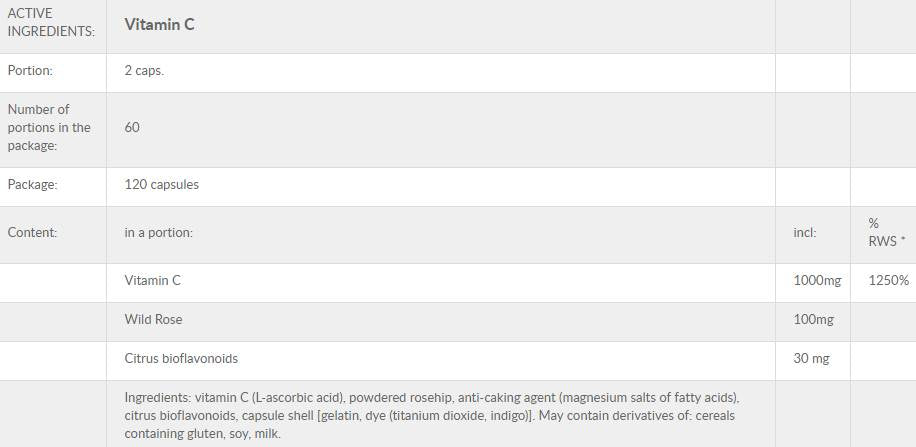The image size is (916, 447).
Task: Select the Wild Rose row name
Action: (x=153, y=320)
